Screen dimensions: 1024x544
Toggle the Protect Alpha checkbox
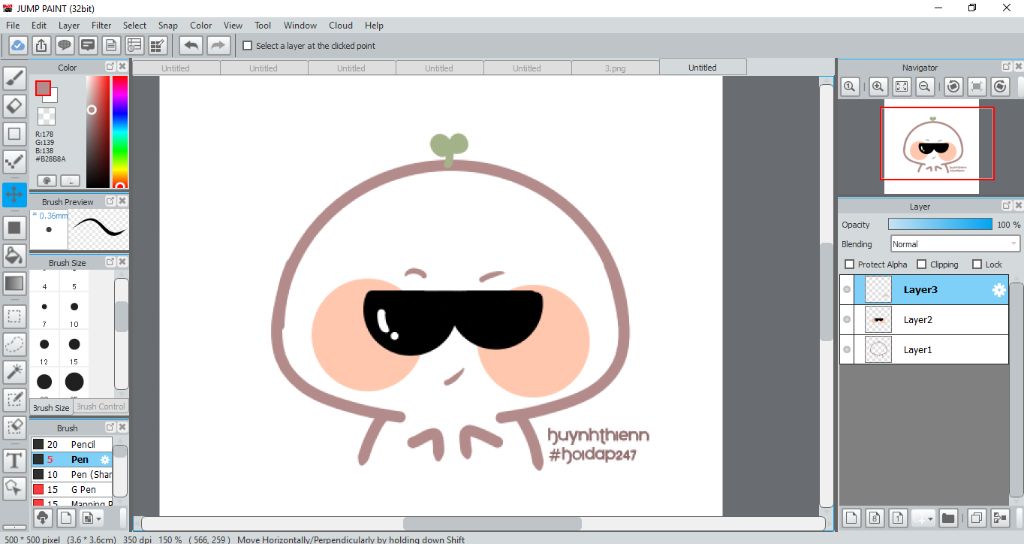coord(850,264)
